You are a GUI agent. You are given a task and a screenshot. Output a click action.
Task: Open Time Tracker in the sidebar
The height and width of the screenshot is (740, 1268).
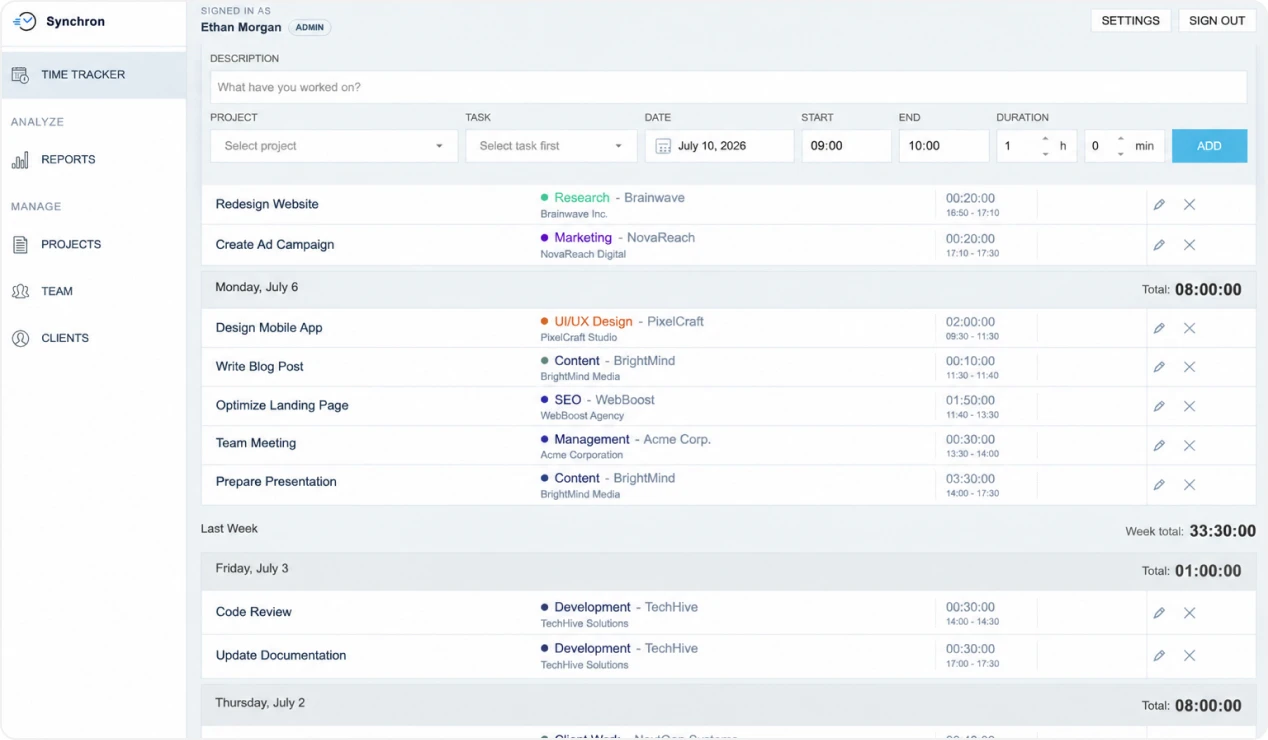(93, 75)
